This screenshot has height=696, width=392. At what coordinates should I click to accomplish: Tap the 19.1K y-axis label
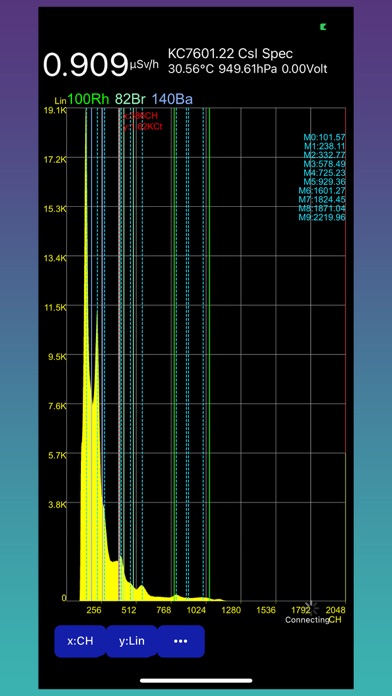coord(55,111)
